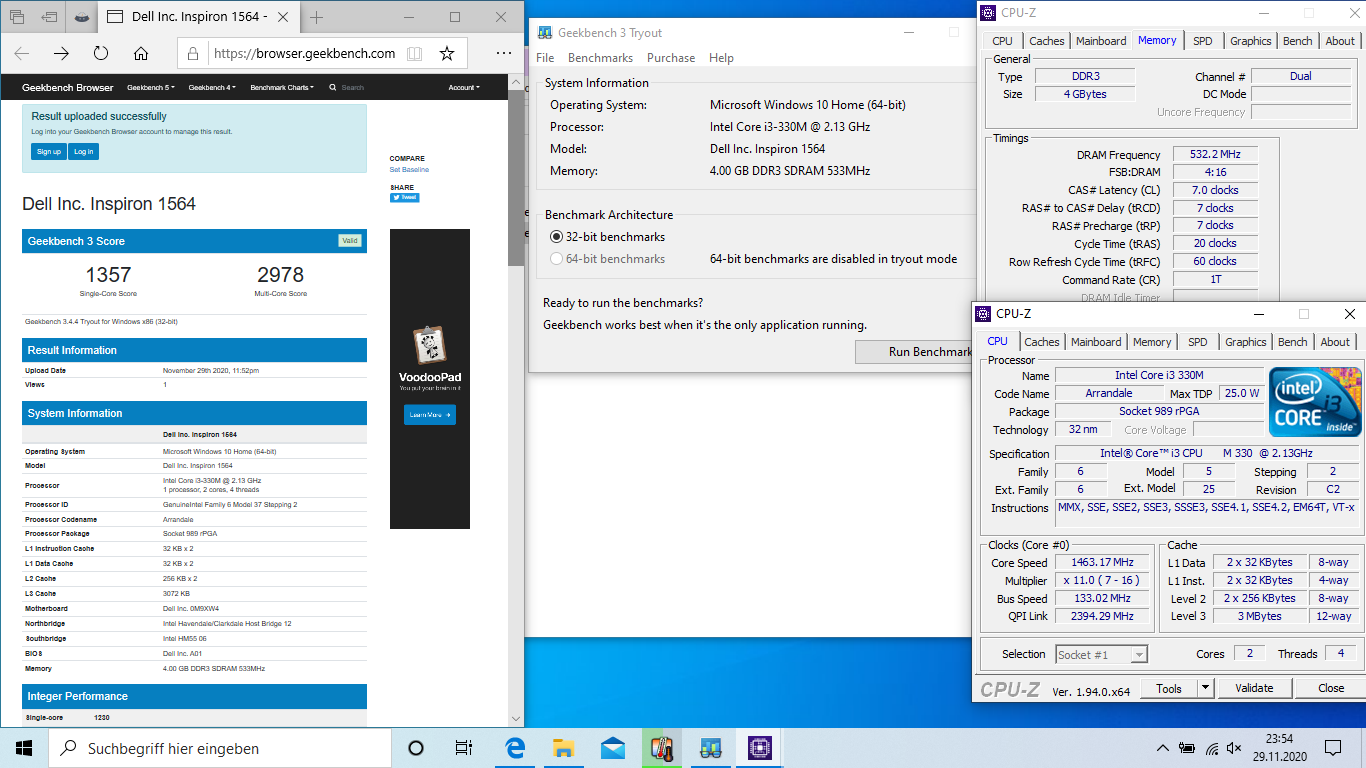Viewport: 1366px width, 768px height.
Task: Click the Tweet share button
Action: [405, 198]
